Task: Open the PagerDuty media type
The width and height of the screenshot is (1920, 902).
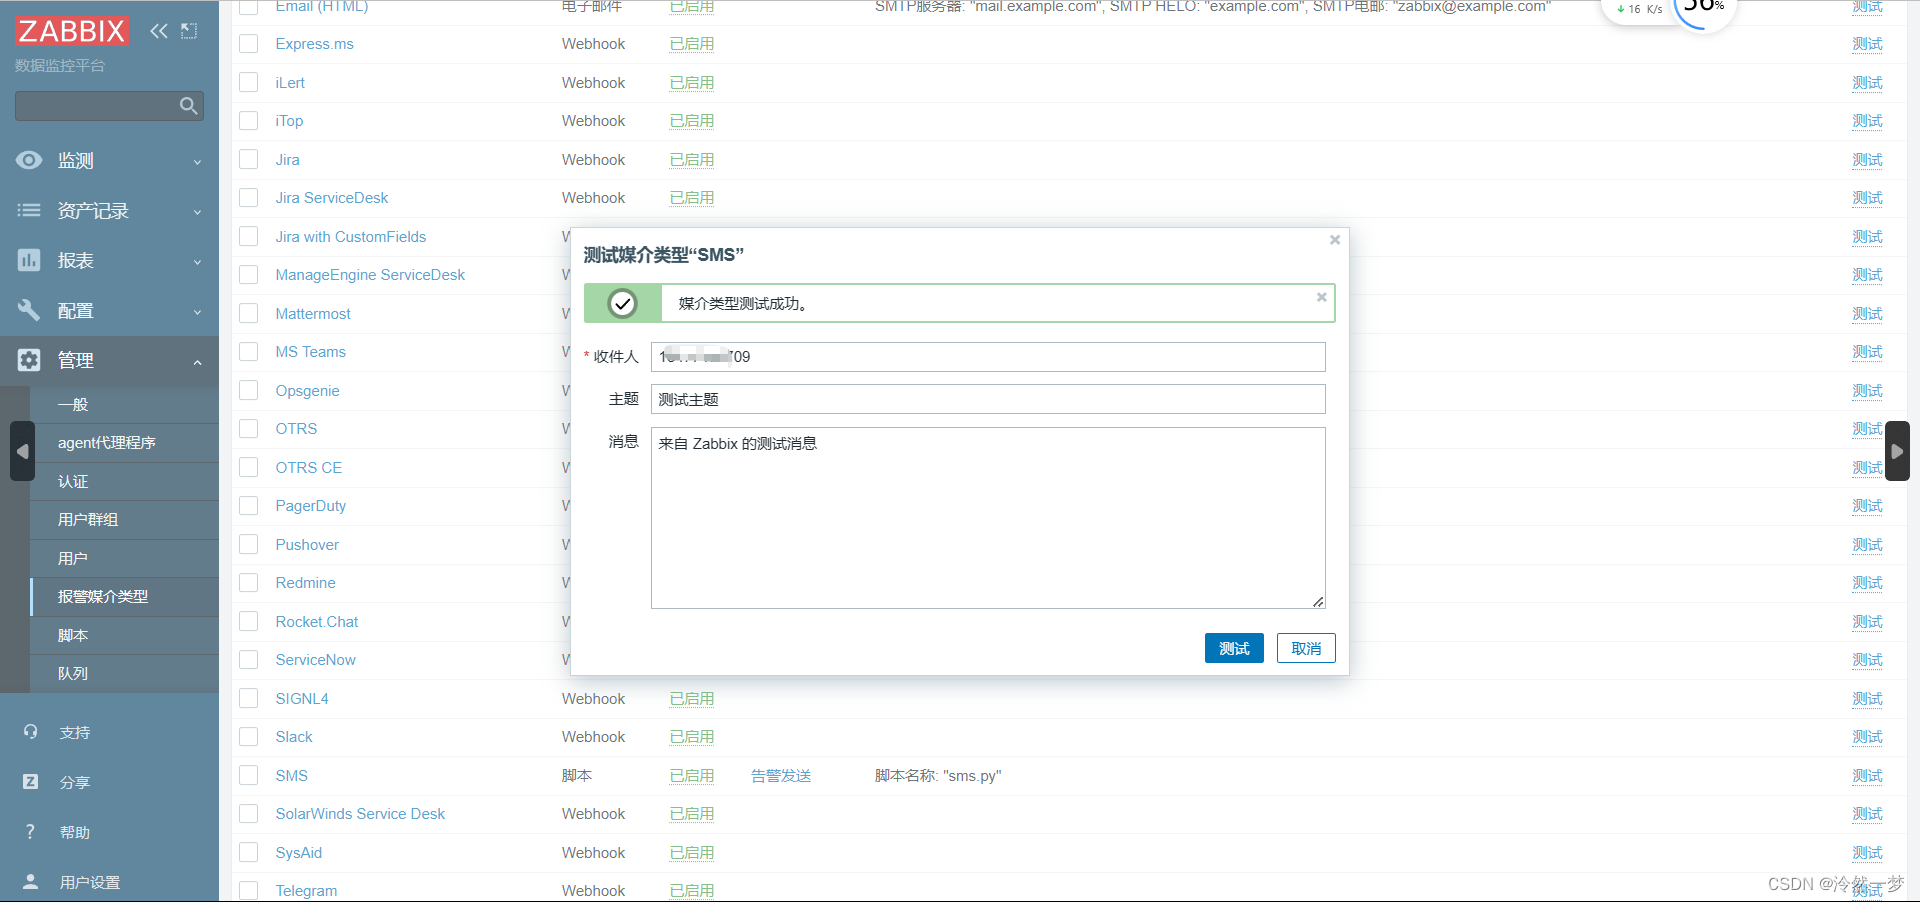Action: 311,506
